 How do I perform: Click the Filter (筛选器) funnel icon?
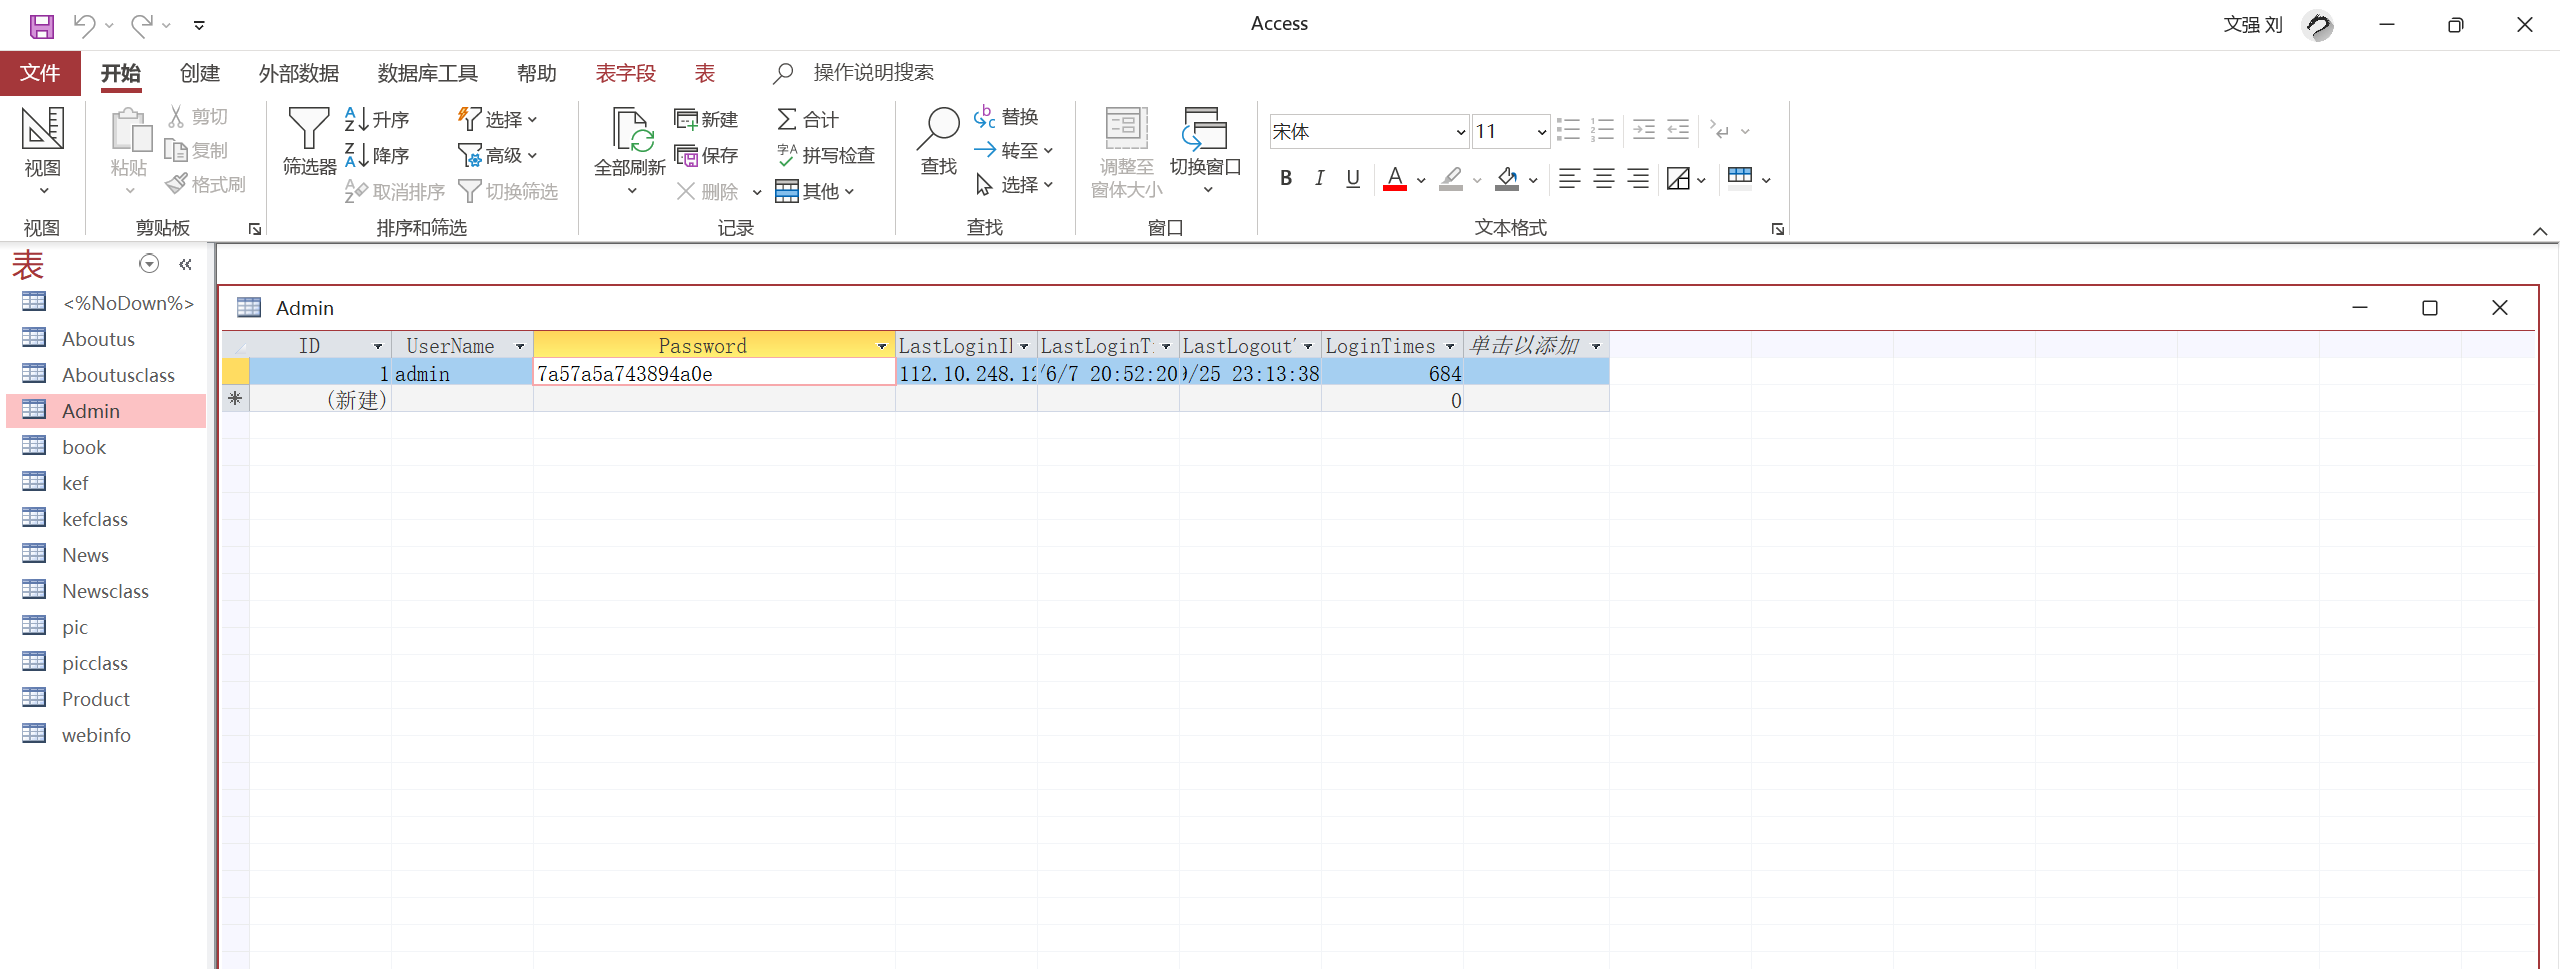pos(309,130)
